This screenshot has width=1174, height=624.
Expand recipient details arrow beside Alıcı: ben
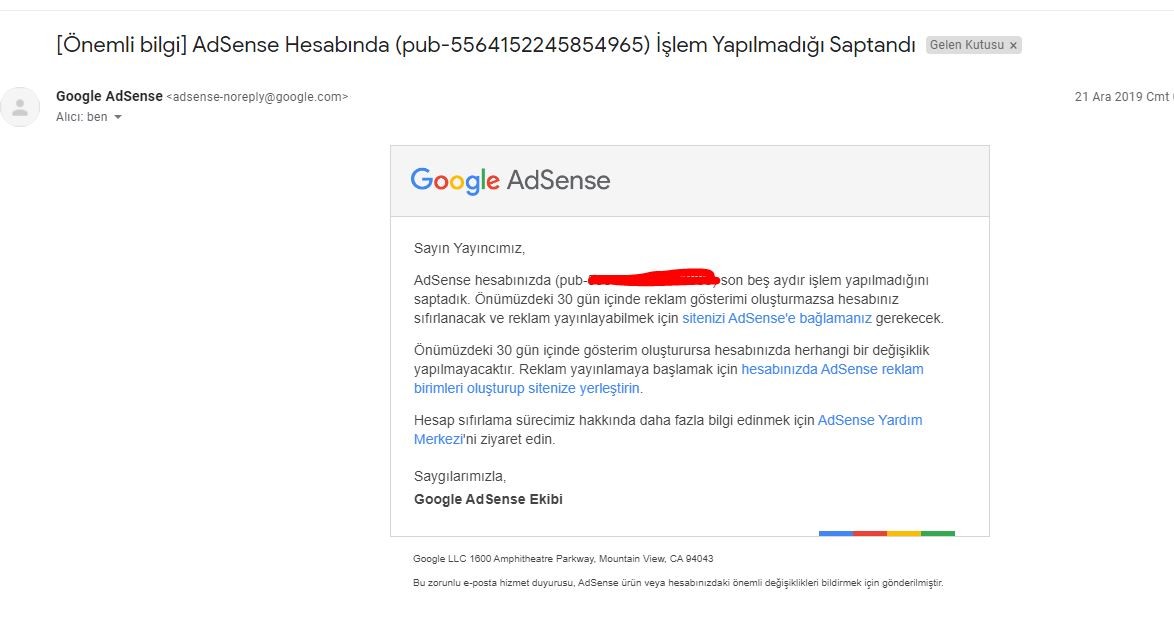pos(118,118)
